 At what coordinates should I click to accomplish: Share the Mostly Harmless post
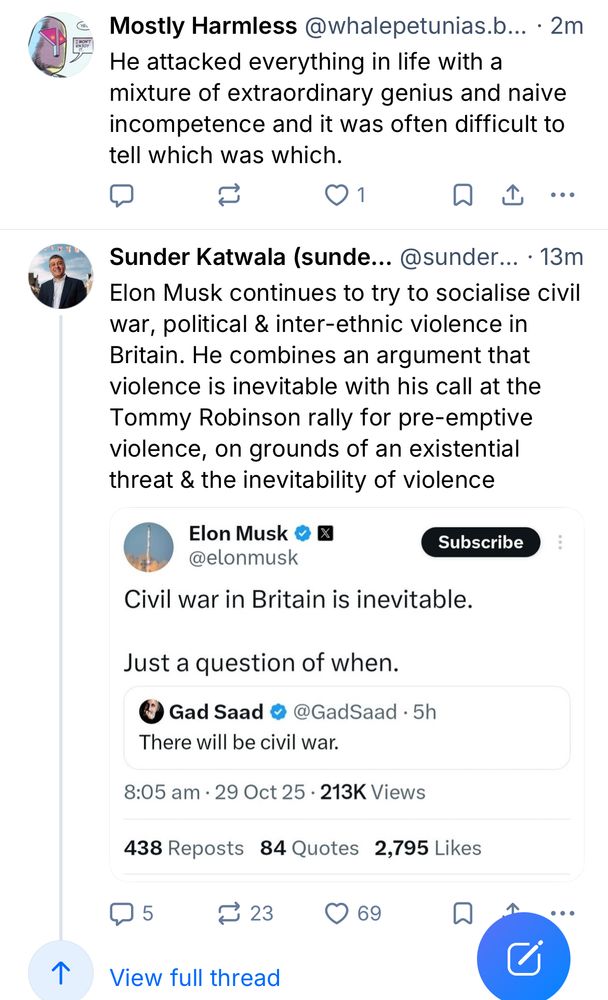(513, 195)
